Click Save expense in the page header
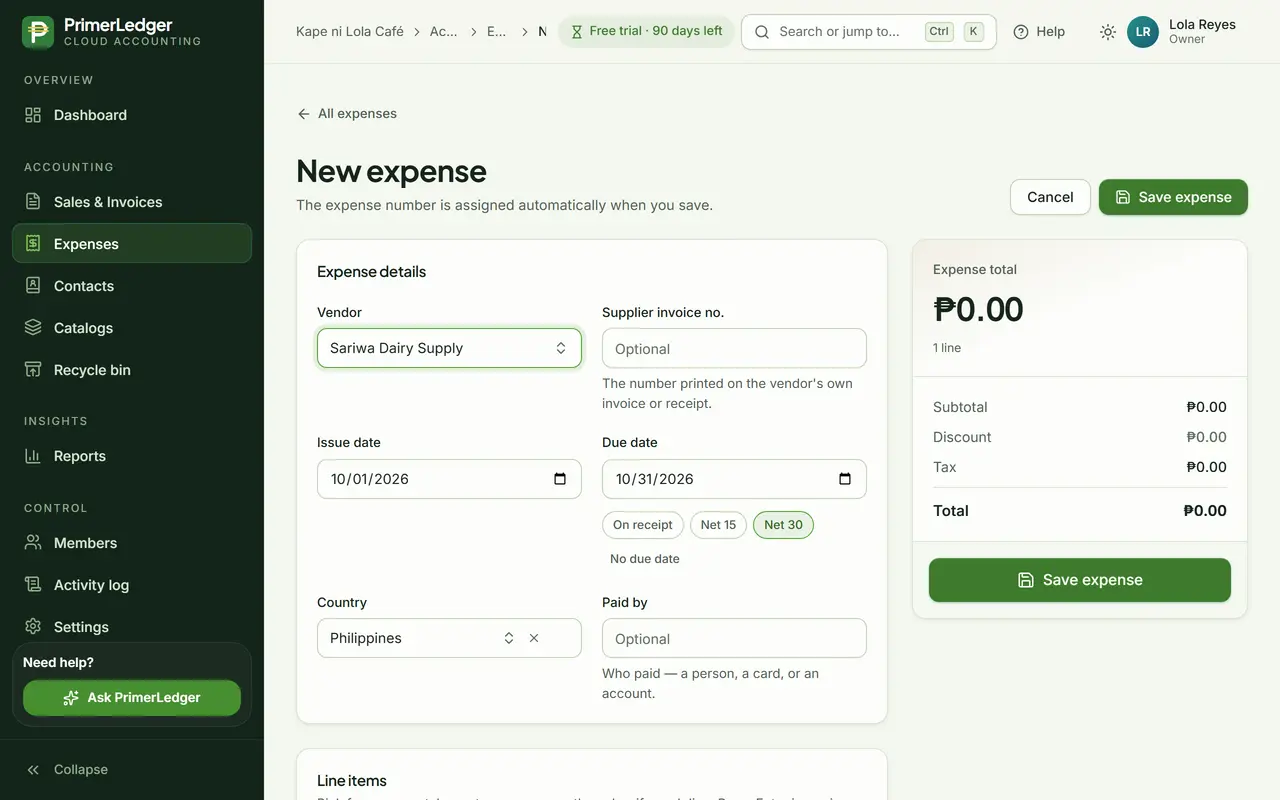 point(1173,197)
